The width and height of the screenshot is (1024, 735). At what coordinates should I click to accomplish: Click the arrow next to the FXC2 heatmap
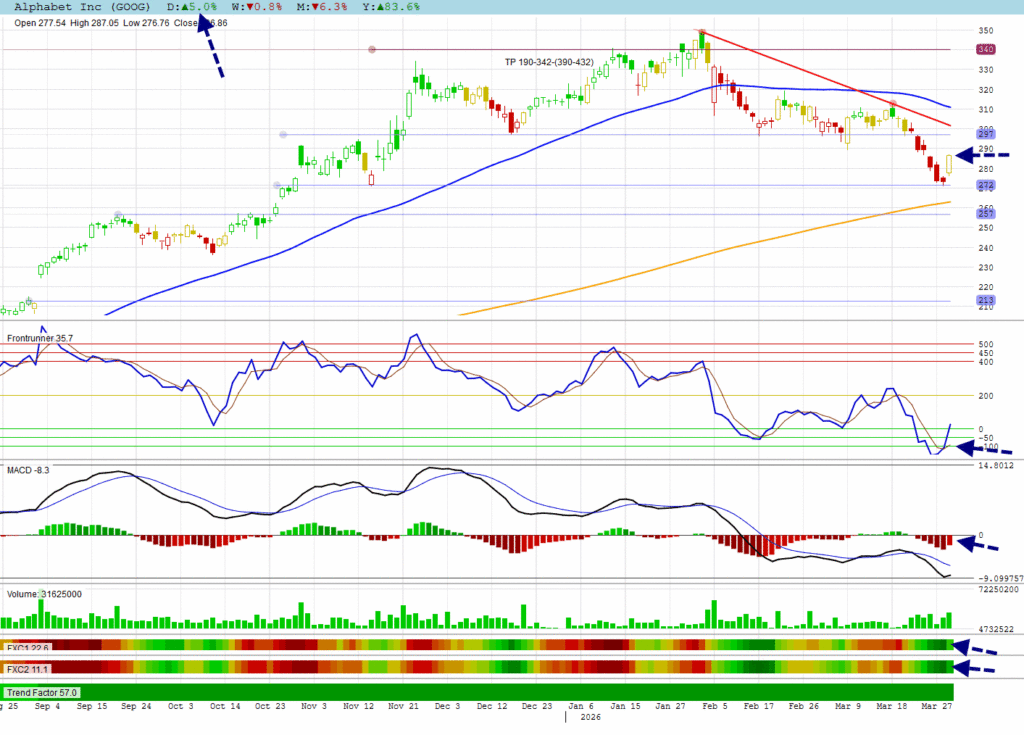(980, 668)
